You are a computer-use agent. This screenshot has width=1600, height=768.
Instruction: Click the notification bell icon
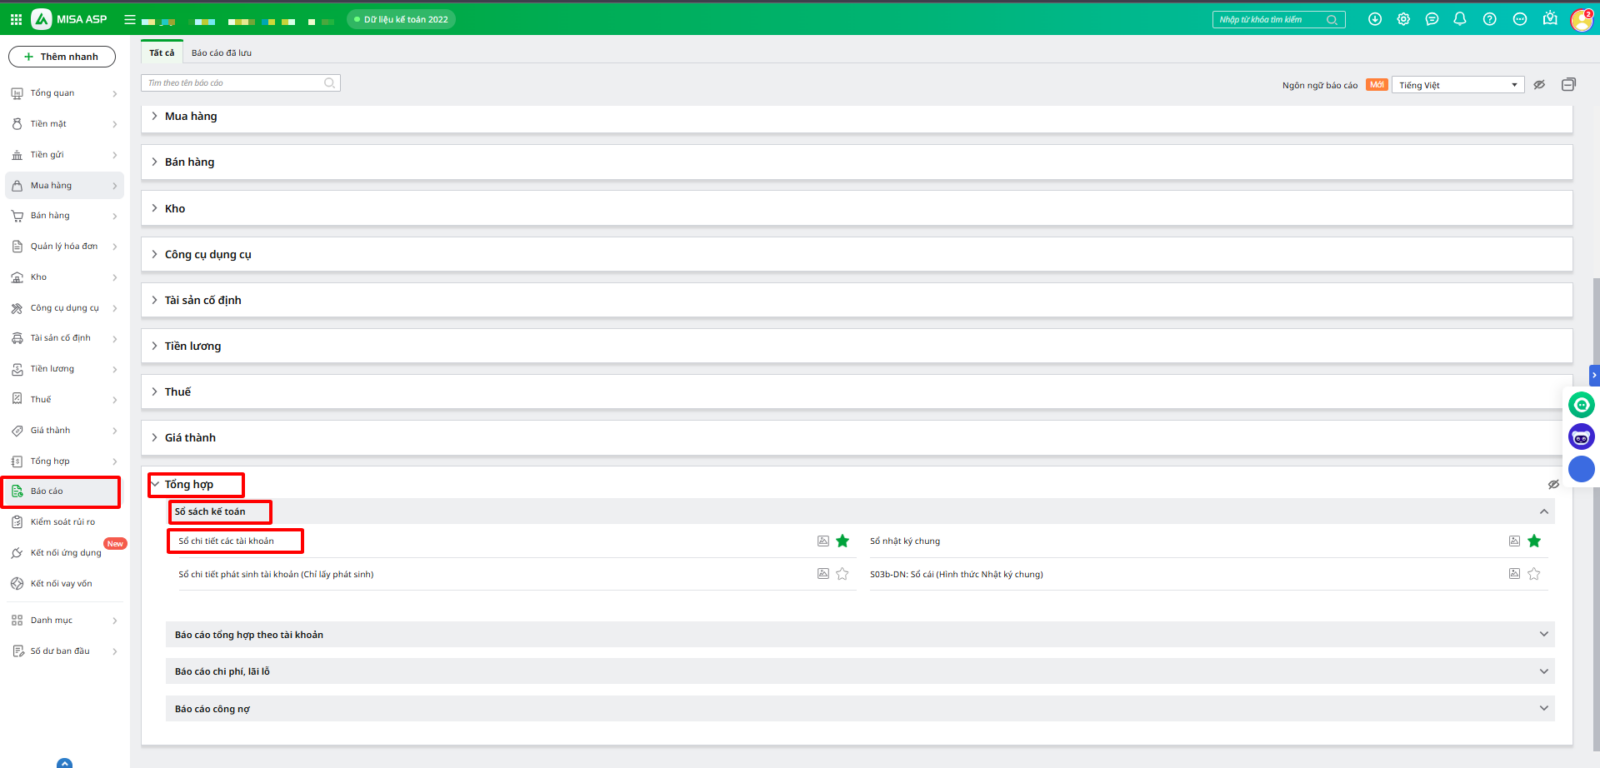click(1460, 19)
